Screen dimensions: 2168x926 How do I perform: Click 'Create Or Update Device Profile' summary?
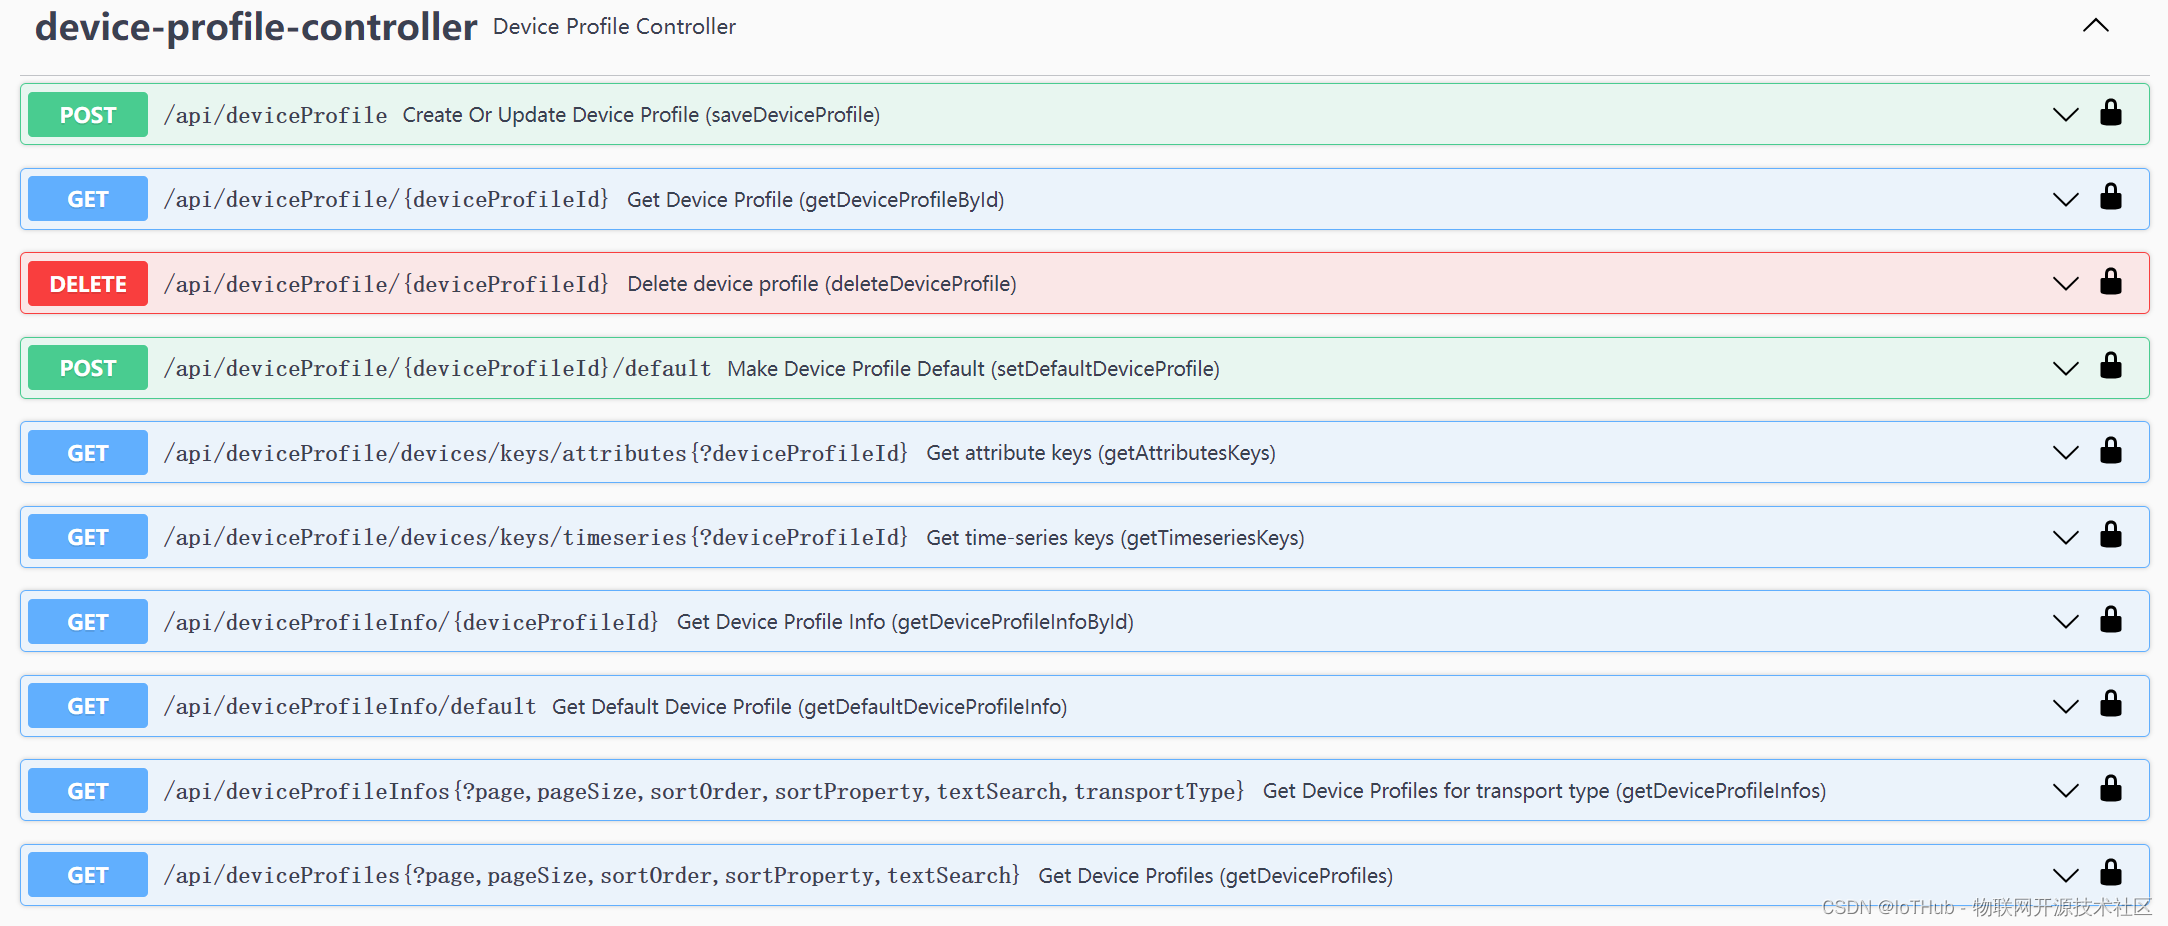point(641,115)
